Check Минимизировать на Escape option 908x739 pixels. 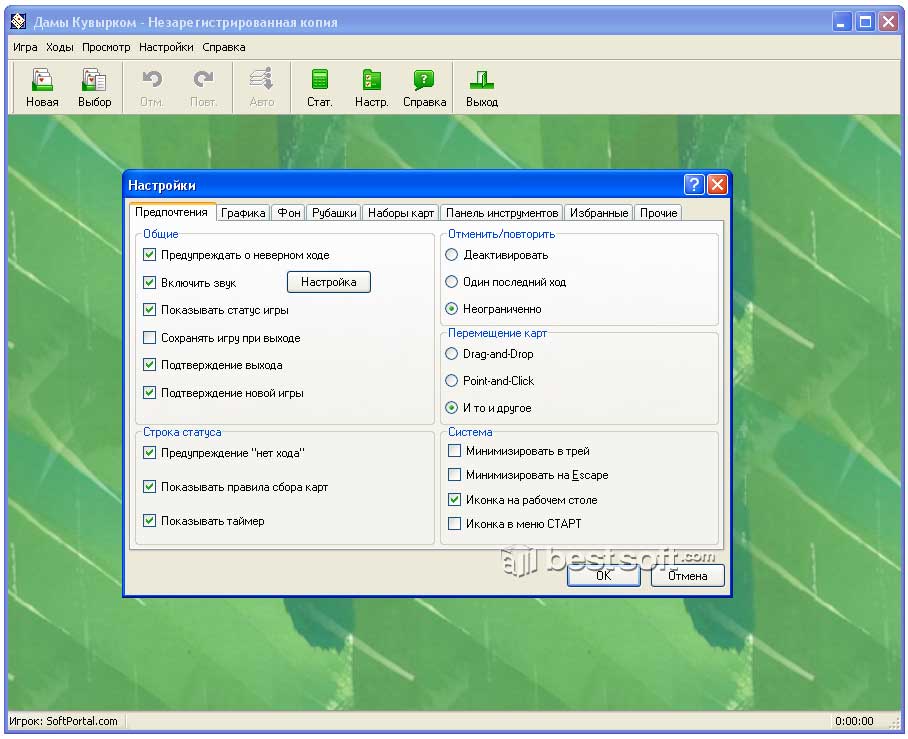point(455,475)
